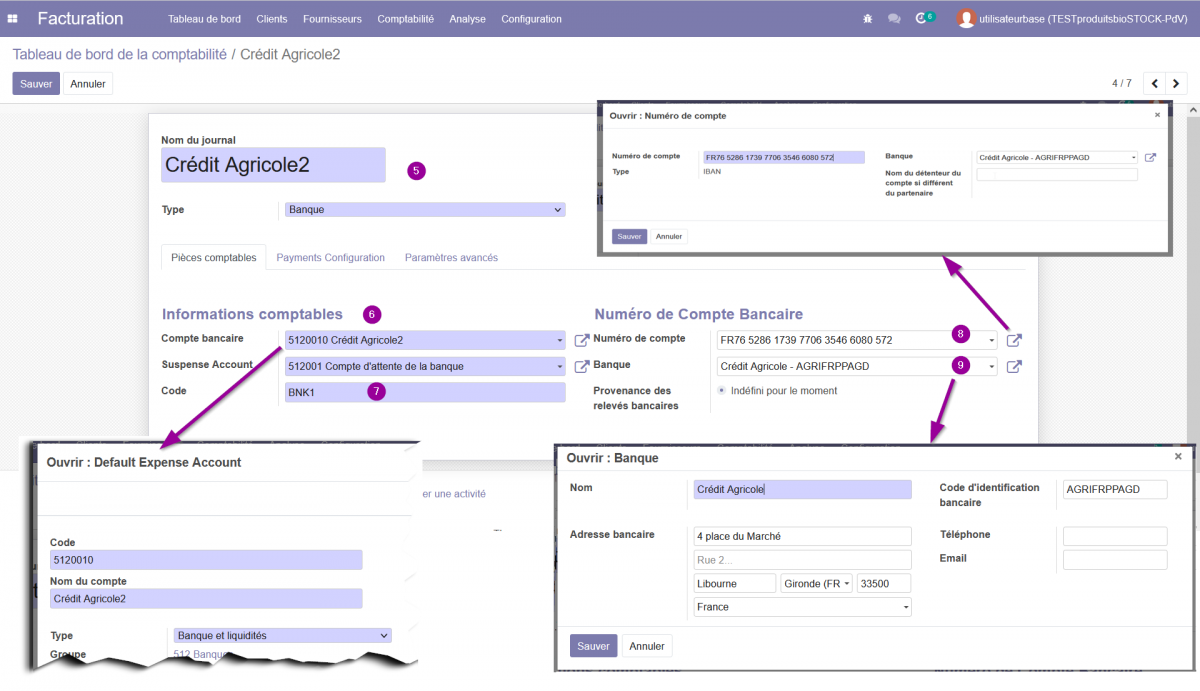1200x691 pixels.
Task: Open the conversations chat bubble icon
Action: 894,19
